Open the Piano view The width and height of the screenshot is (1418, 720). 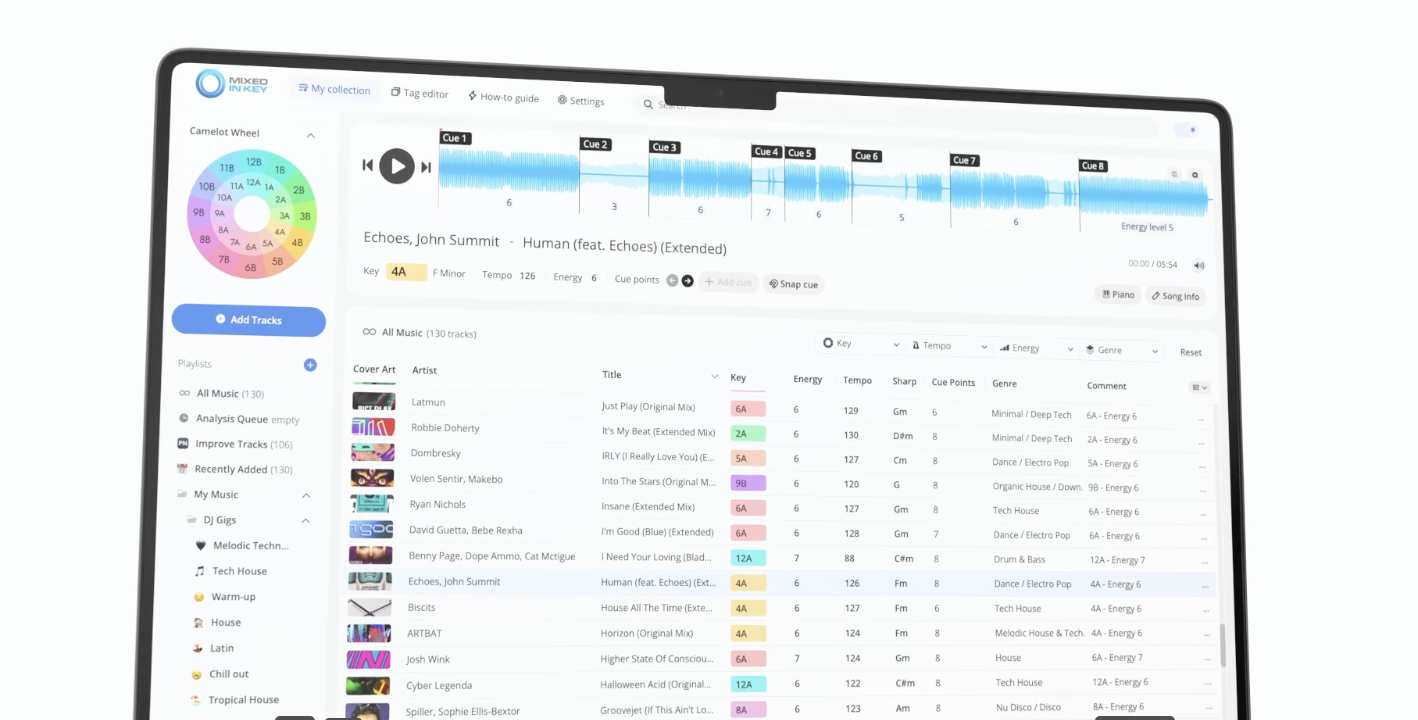[1118, 295]
